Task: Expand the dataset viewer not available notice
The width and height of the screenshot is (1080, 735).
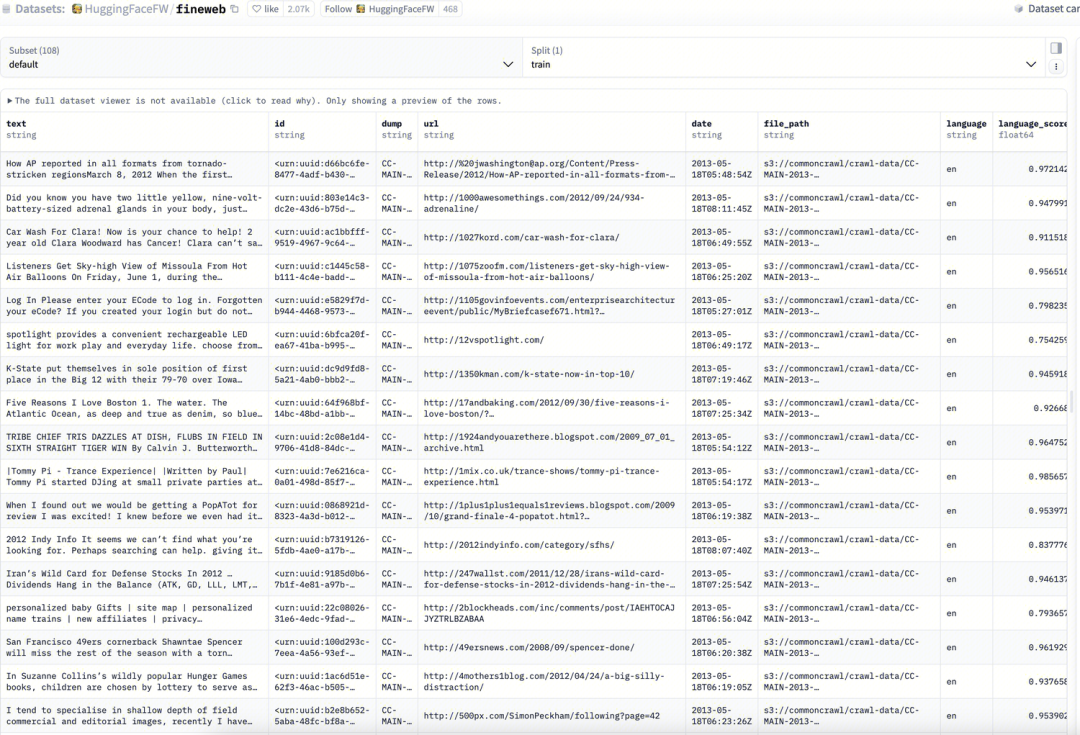Action: click(x=254, y=101)
